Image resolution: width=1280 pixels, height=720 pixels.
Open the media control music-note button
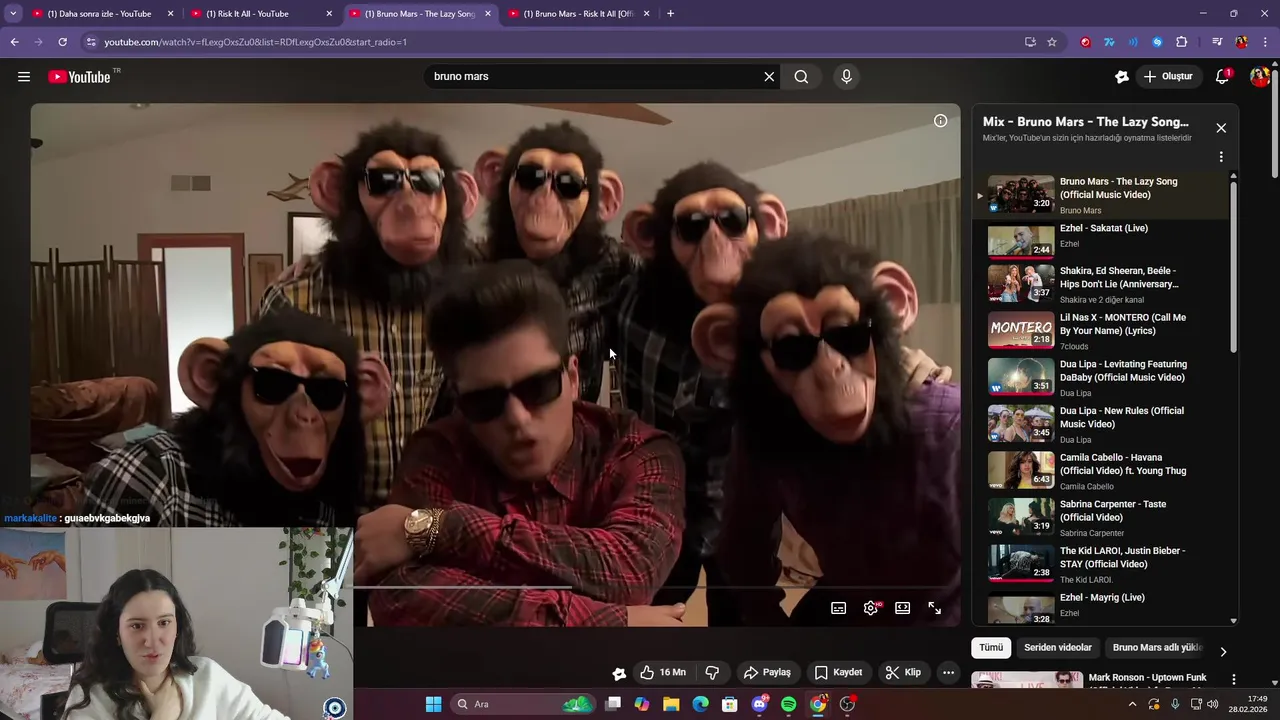[1217, 42]
